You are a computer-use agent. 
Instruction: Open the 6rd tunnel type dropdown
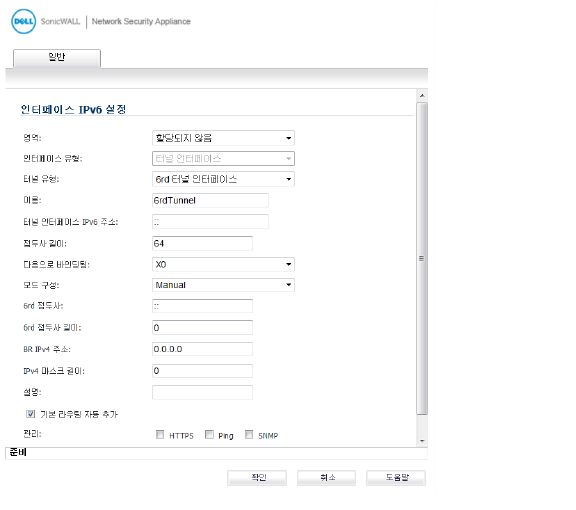223,179
